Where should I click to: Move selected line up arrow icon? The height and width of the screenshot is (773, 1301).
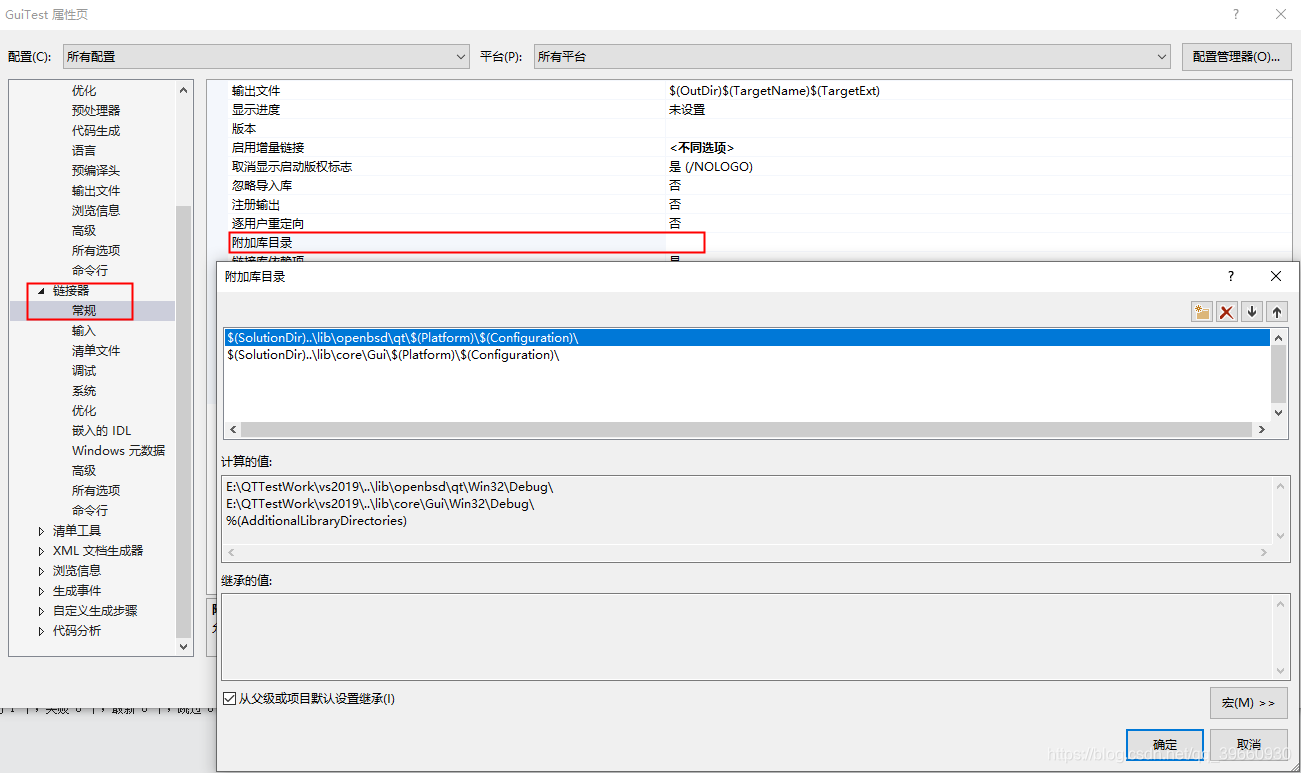coord(1277,312)
